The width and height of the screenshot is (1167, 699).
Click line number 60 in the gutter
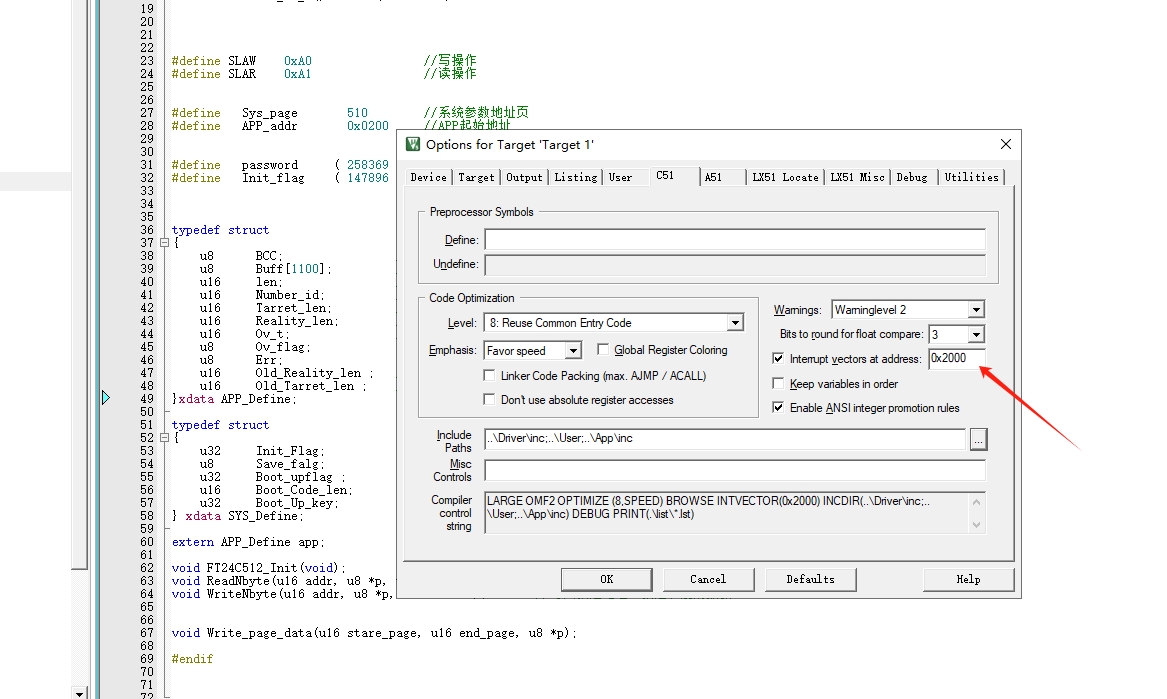pos(147,542)
